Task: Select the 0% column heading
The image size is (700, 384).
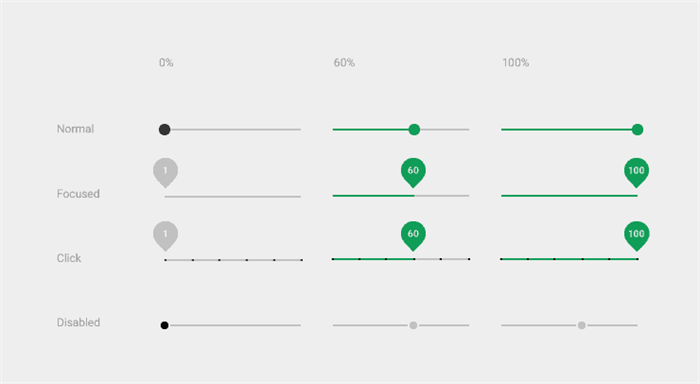Action: [x=166, y=63]
